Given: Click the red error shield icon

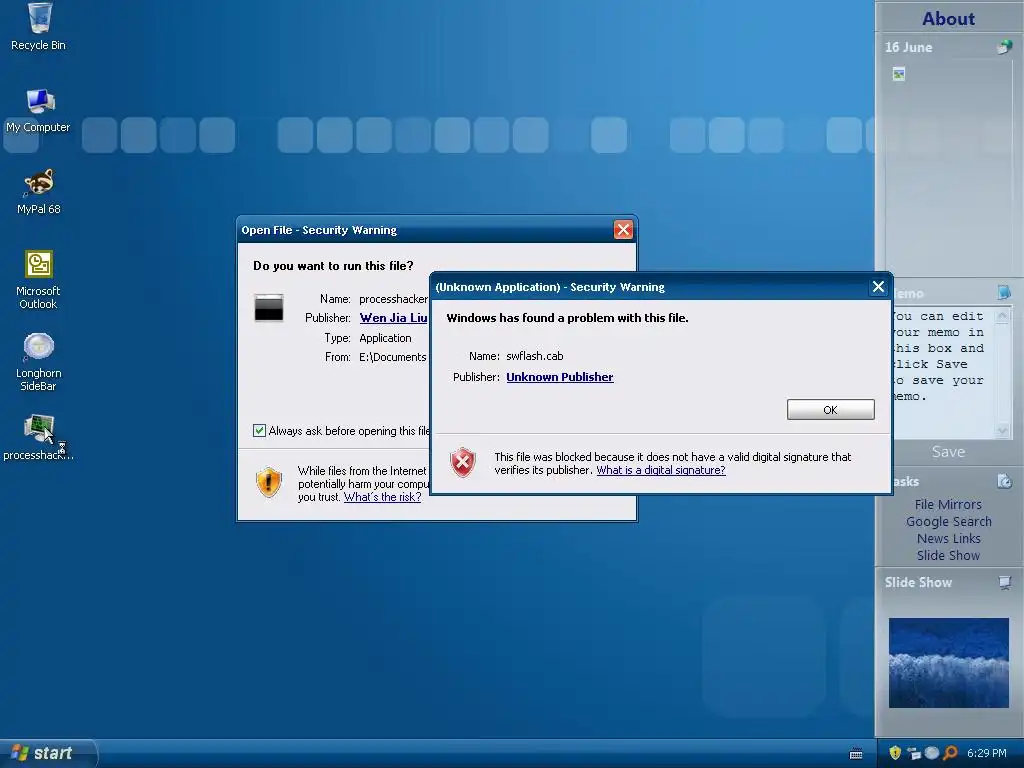Looking at the screenshot, I should tap(463, 462).
